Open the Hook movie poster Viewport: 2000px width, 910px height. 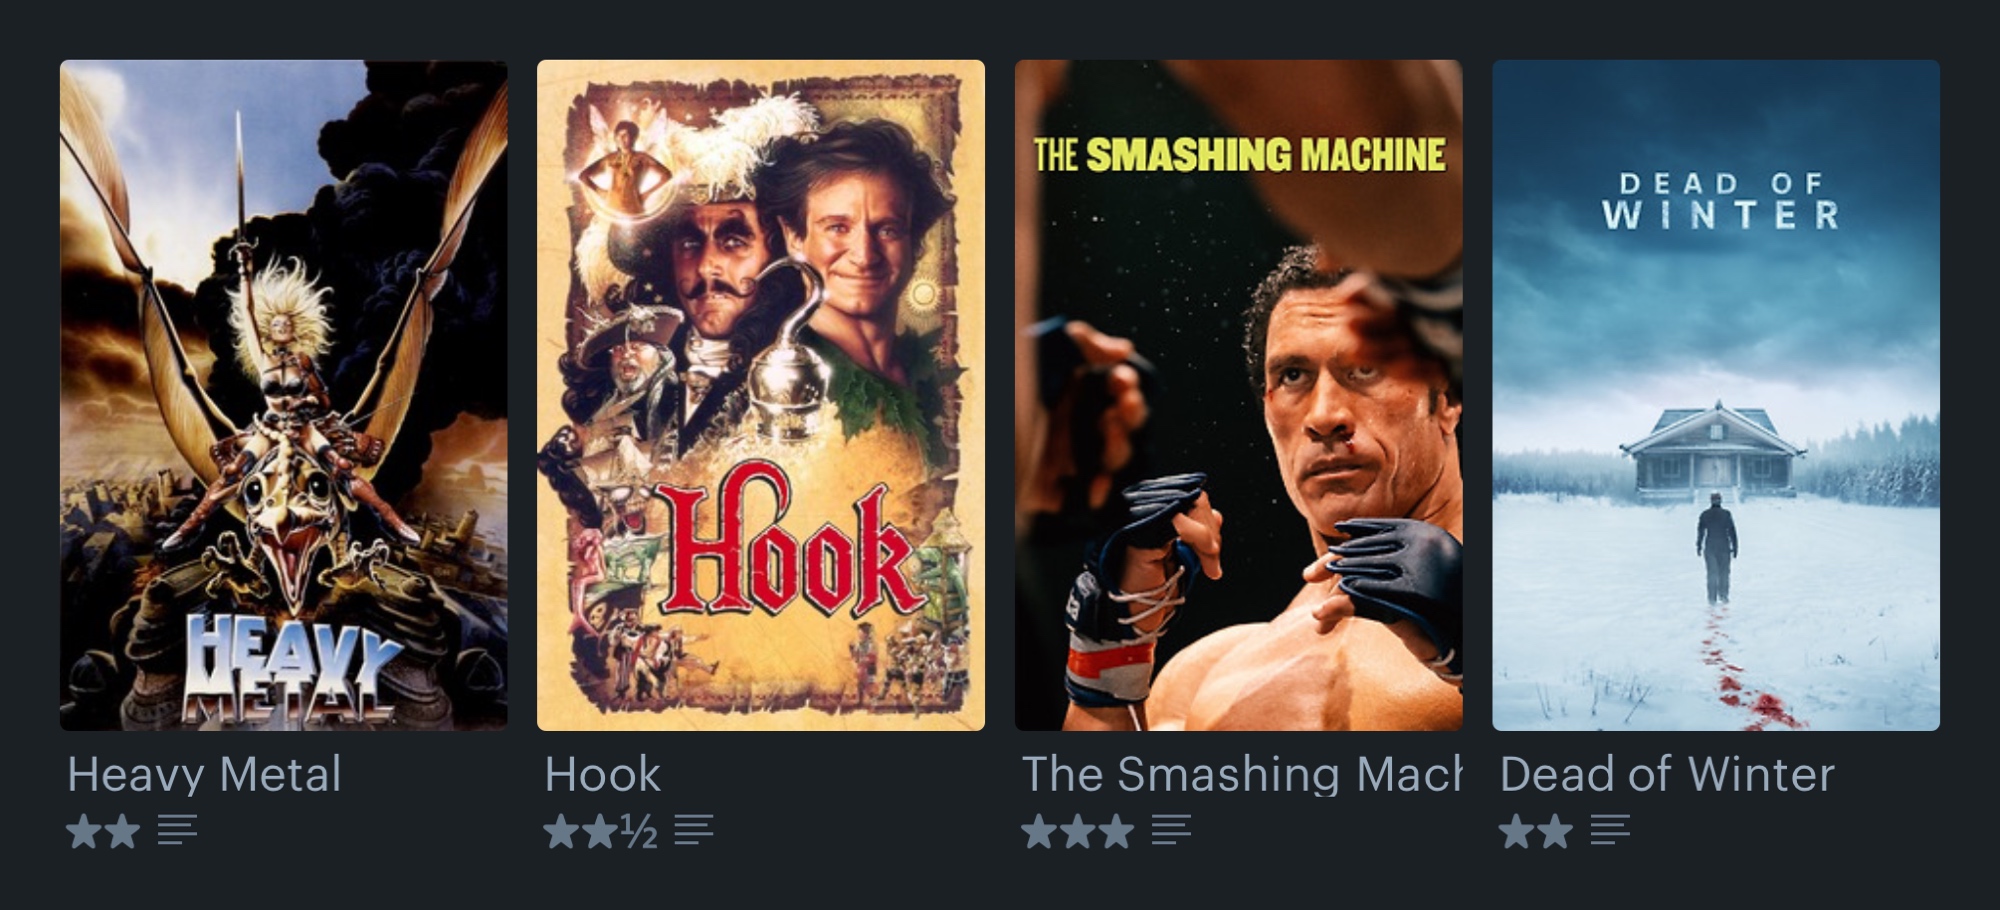(x=761, y=395)
